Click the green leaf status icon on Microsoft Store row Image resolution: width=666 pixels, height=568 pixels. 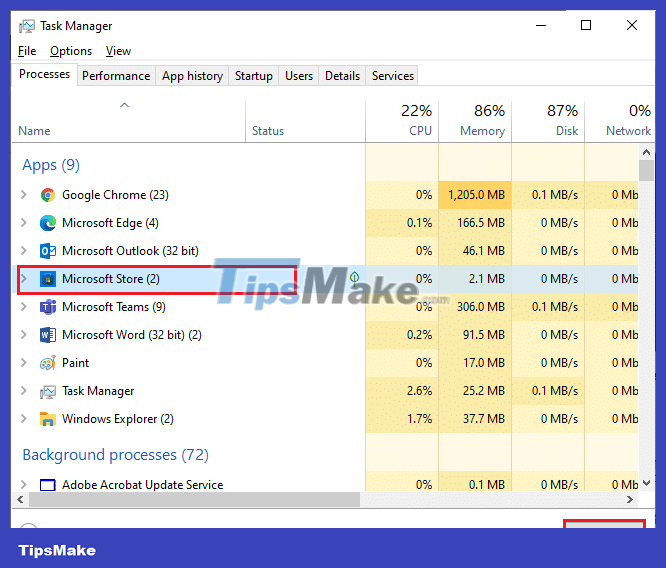point(354,278)
